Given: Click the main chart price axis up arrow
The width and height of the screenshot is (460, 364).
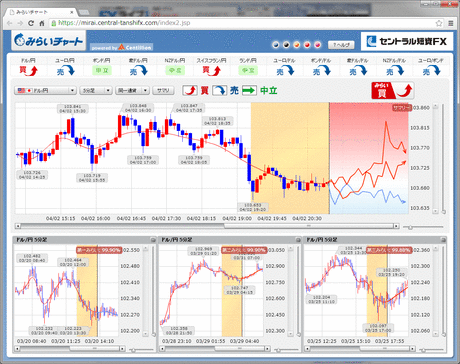Looking at the screenshot, I should 435,107.
